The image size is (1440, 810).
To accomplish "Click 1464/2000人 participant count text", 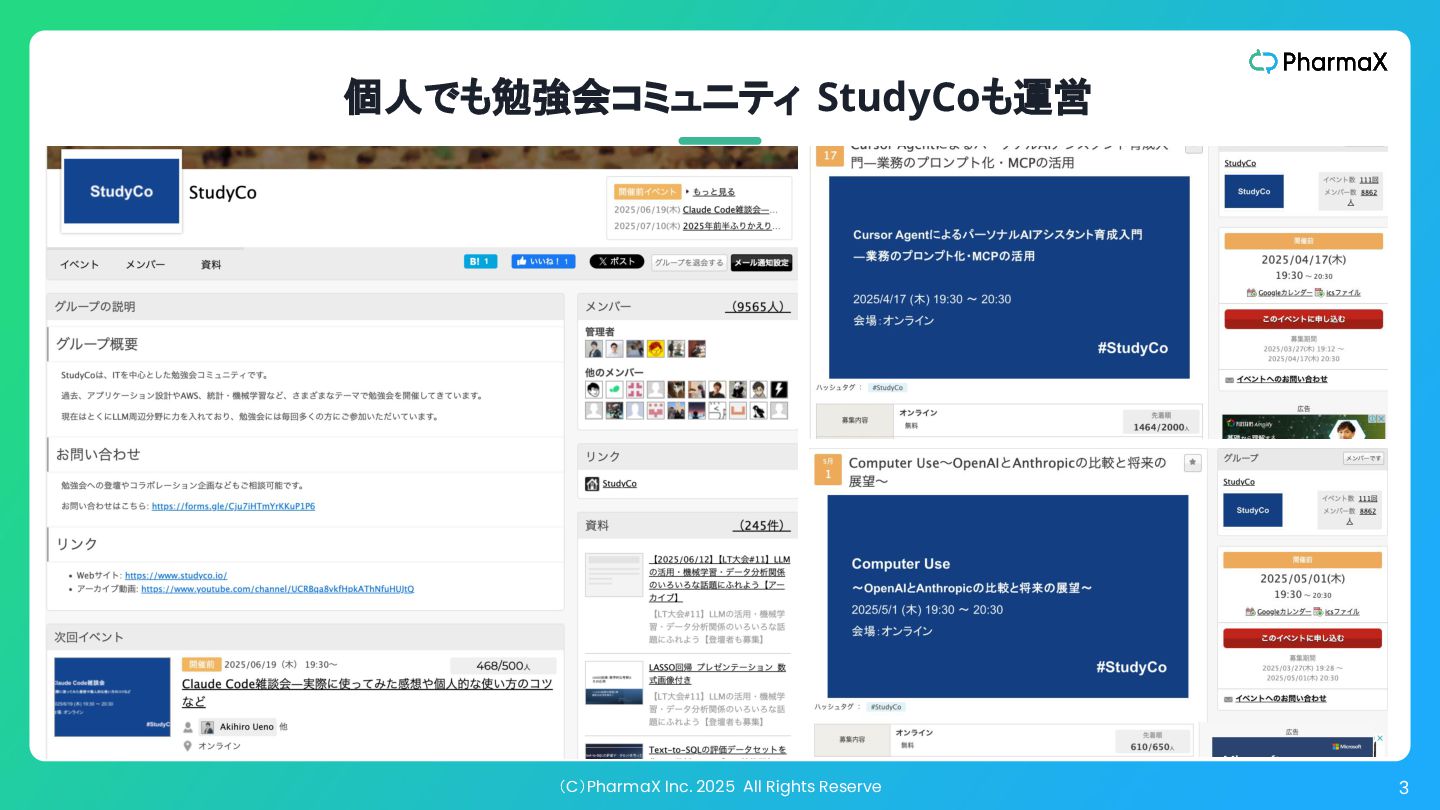I will pyautogui.click(x=1161, y=427).
